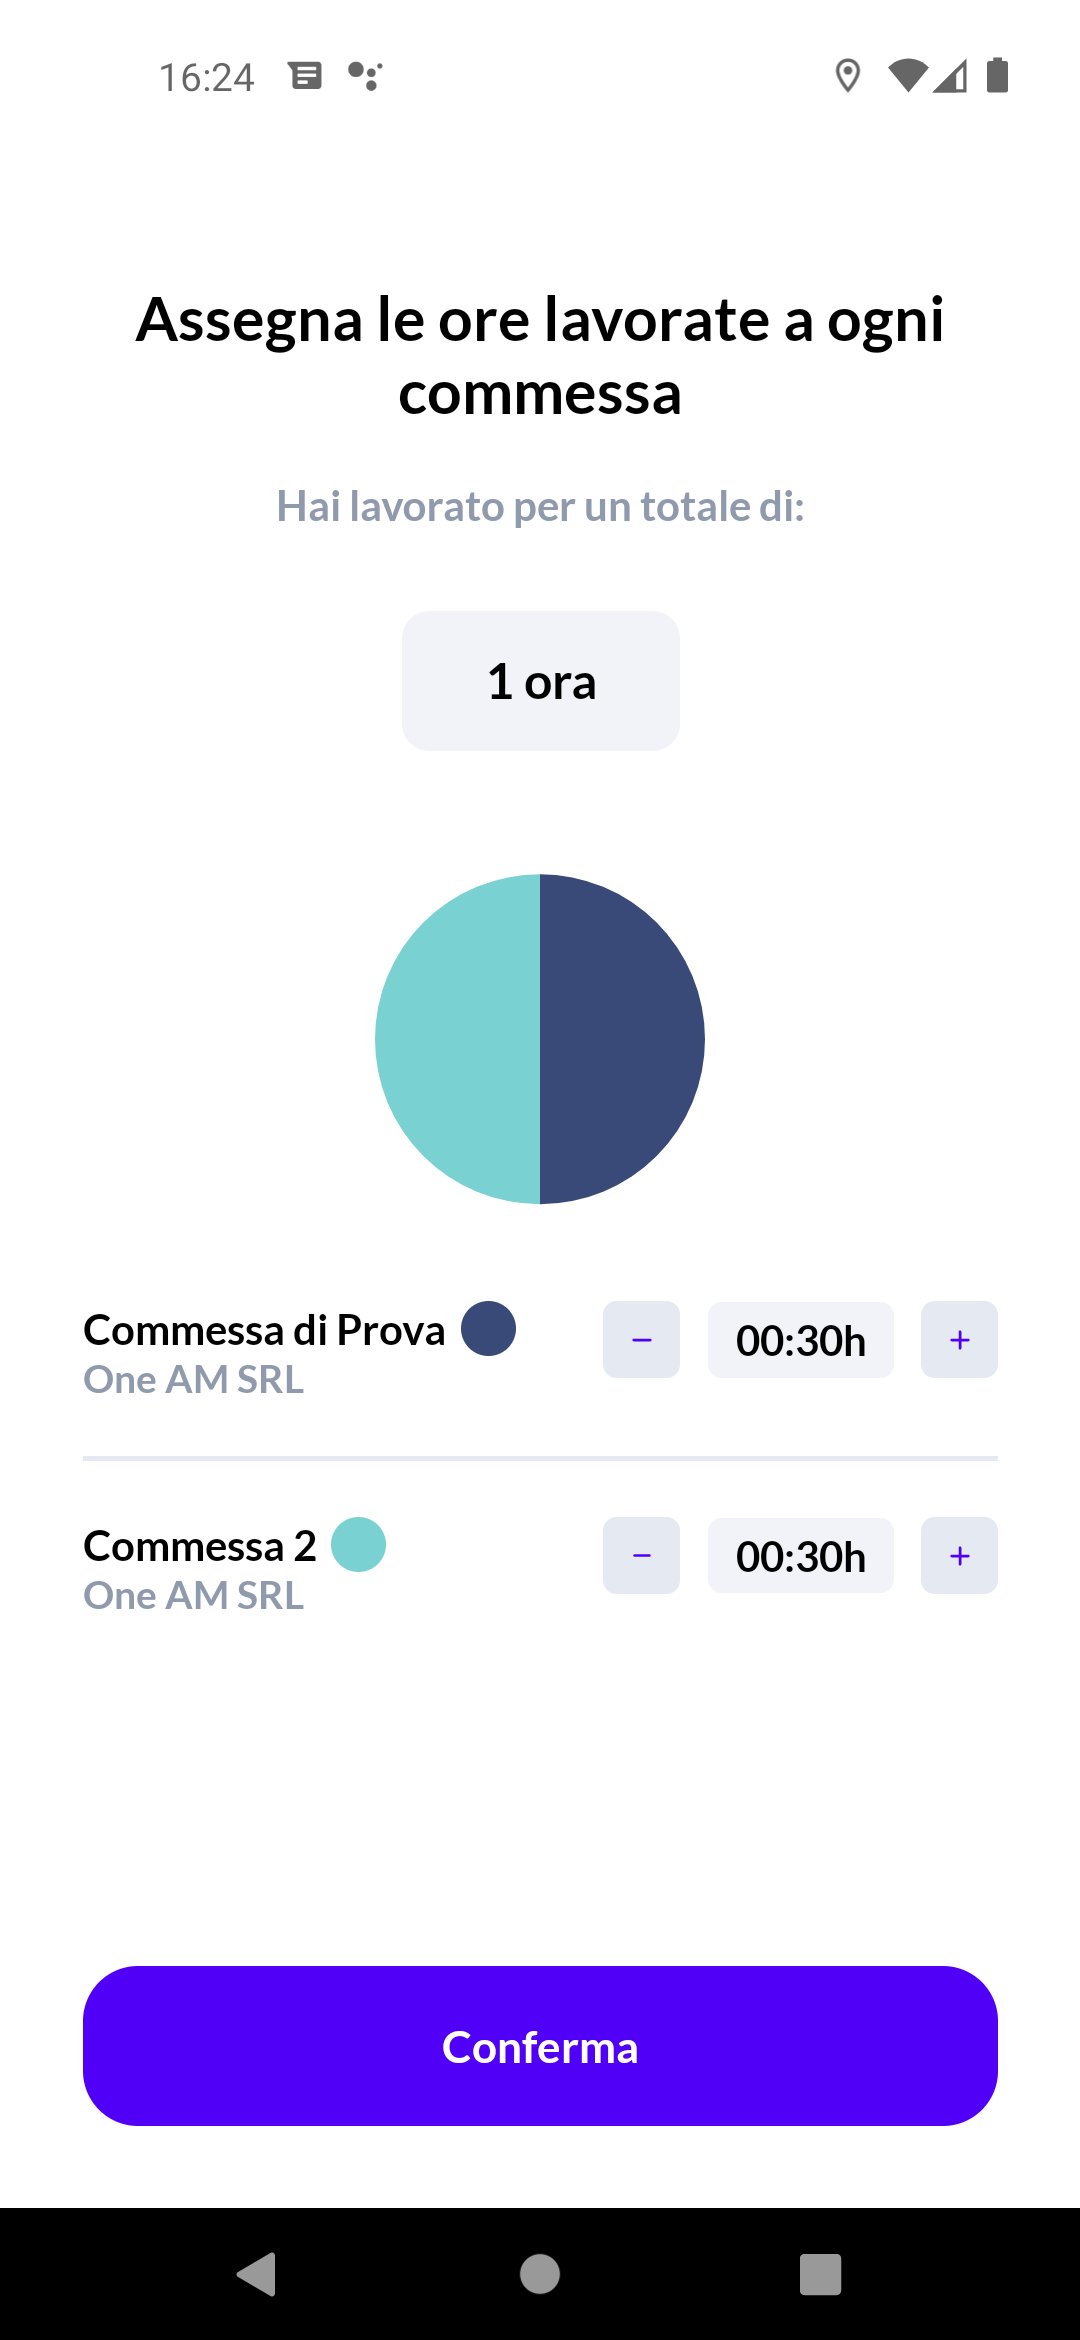The width and height of the screenshot is (1080, 2340).
Task: Tap the teal Commessa 2 color dot
Action: [x=358, y=1544]
